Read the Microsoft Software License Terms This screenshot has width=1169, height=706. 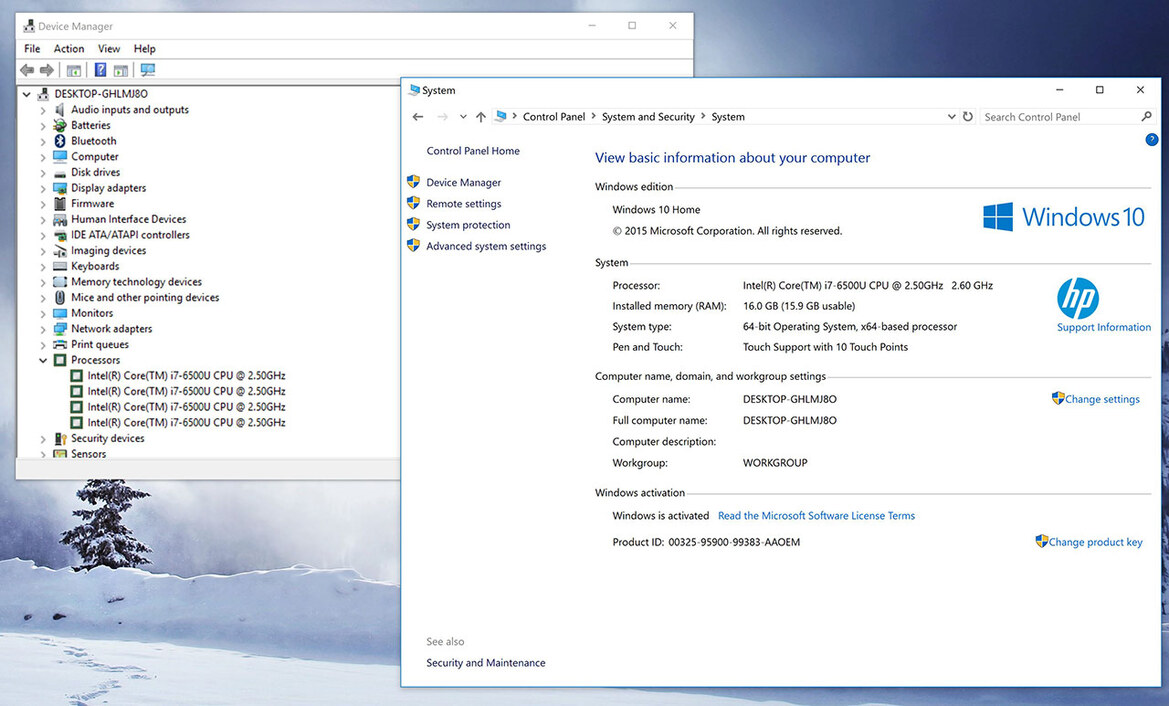pyautogui.click(x=816, y=516)
